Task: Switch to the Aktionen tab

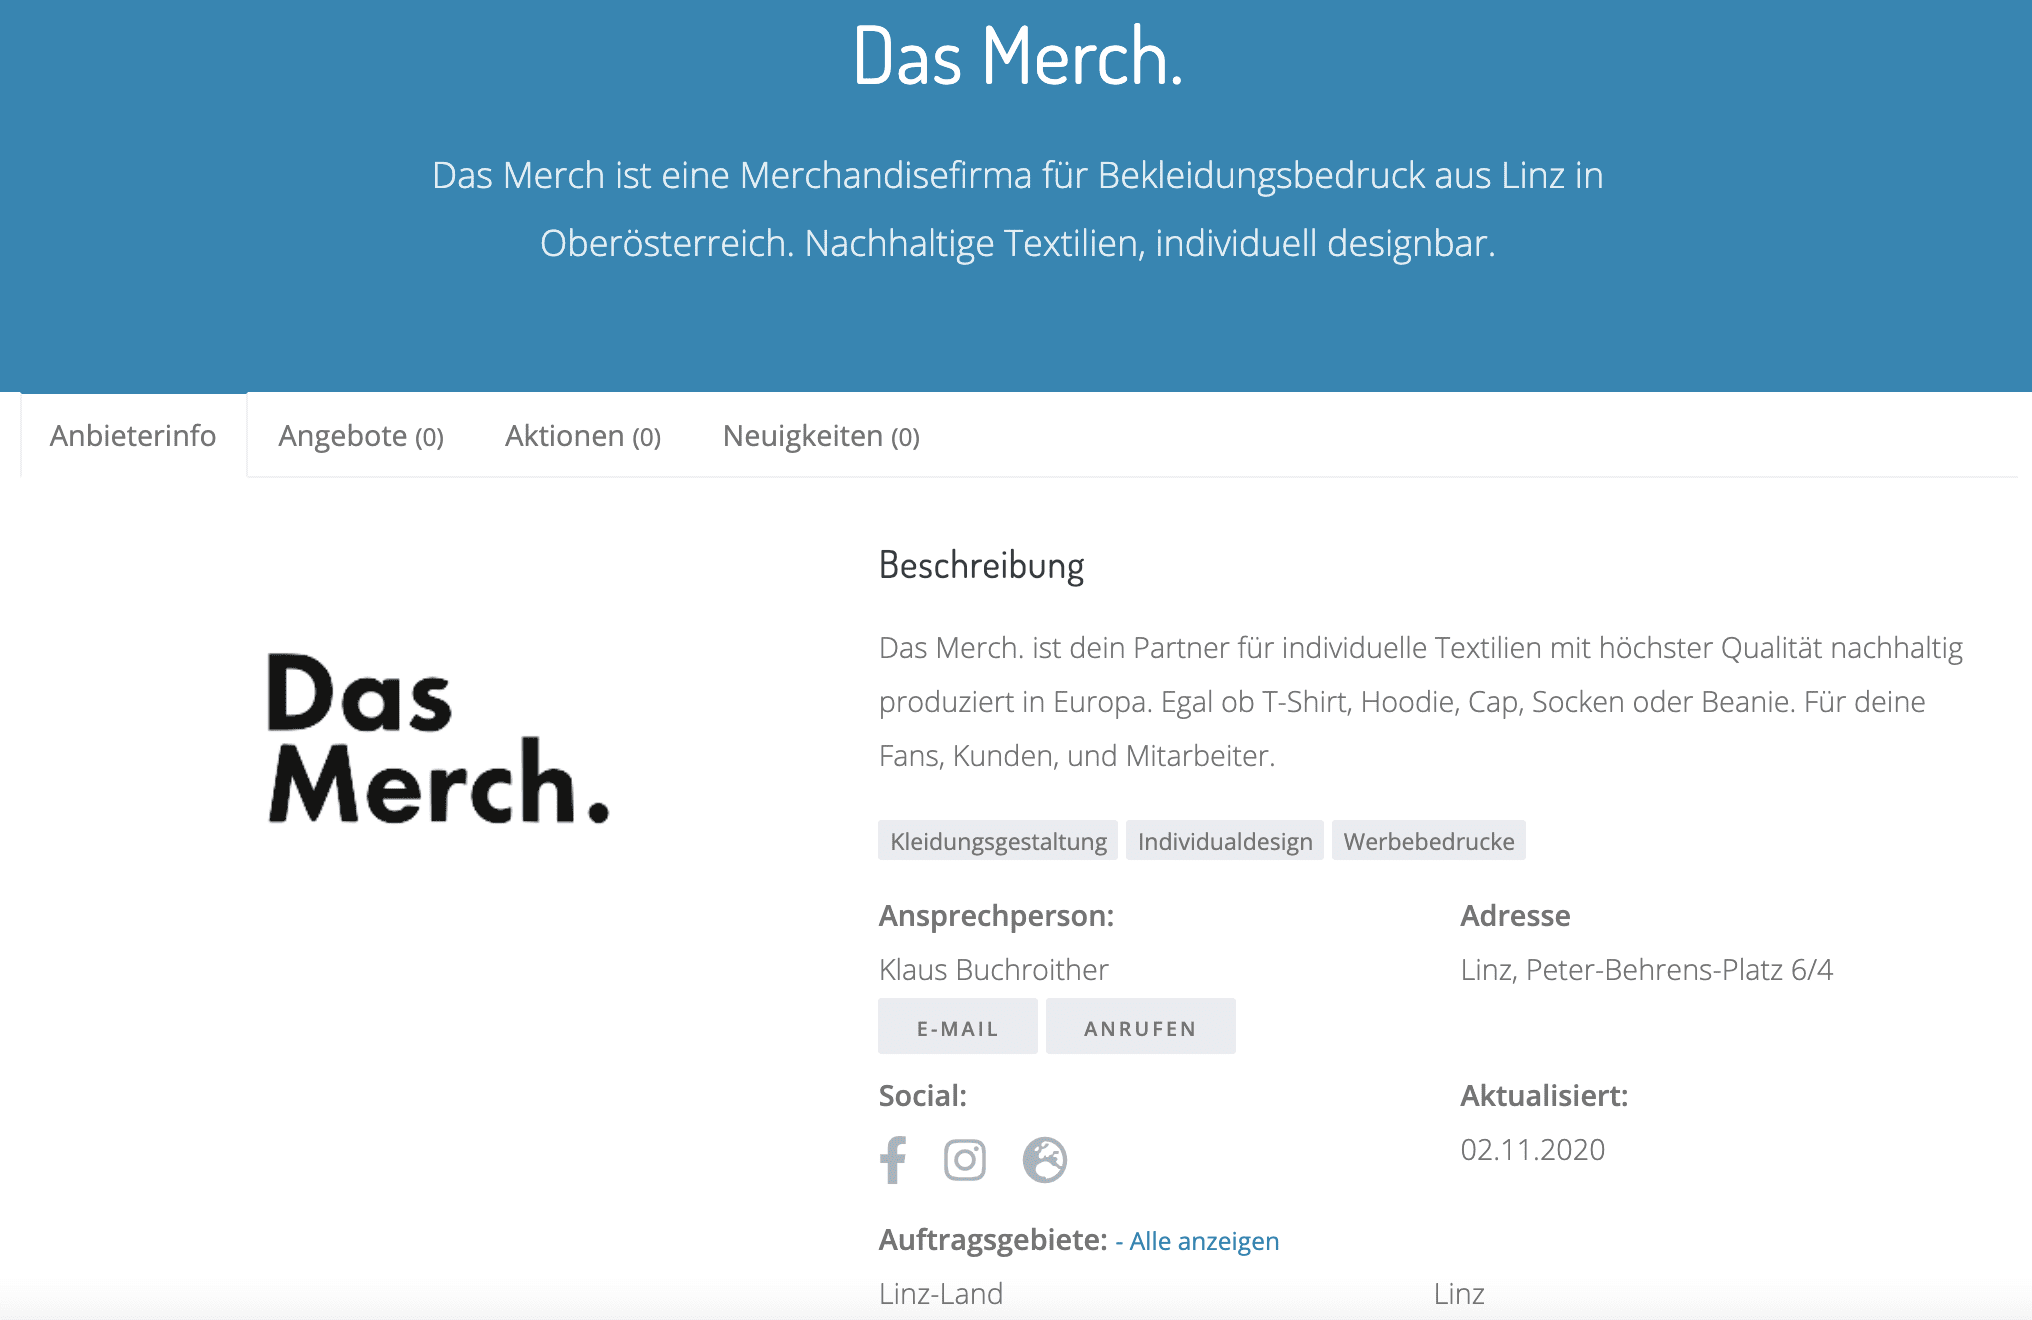Action: [x=581, y=435]
